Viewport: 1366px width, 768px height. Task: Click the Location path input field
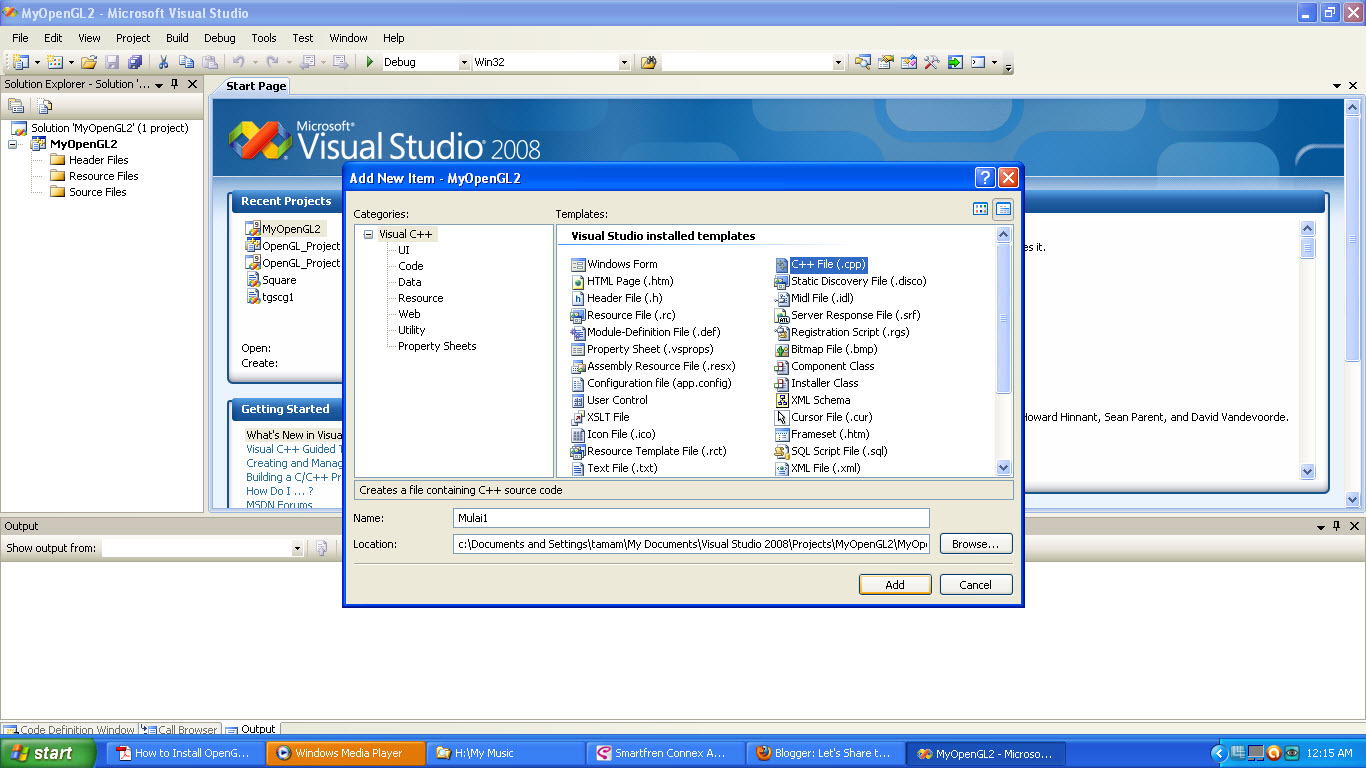tap(691, 544)
